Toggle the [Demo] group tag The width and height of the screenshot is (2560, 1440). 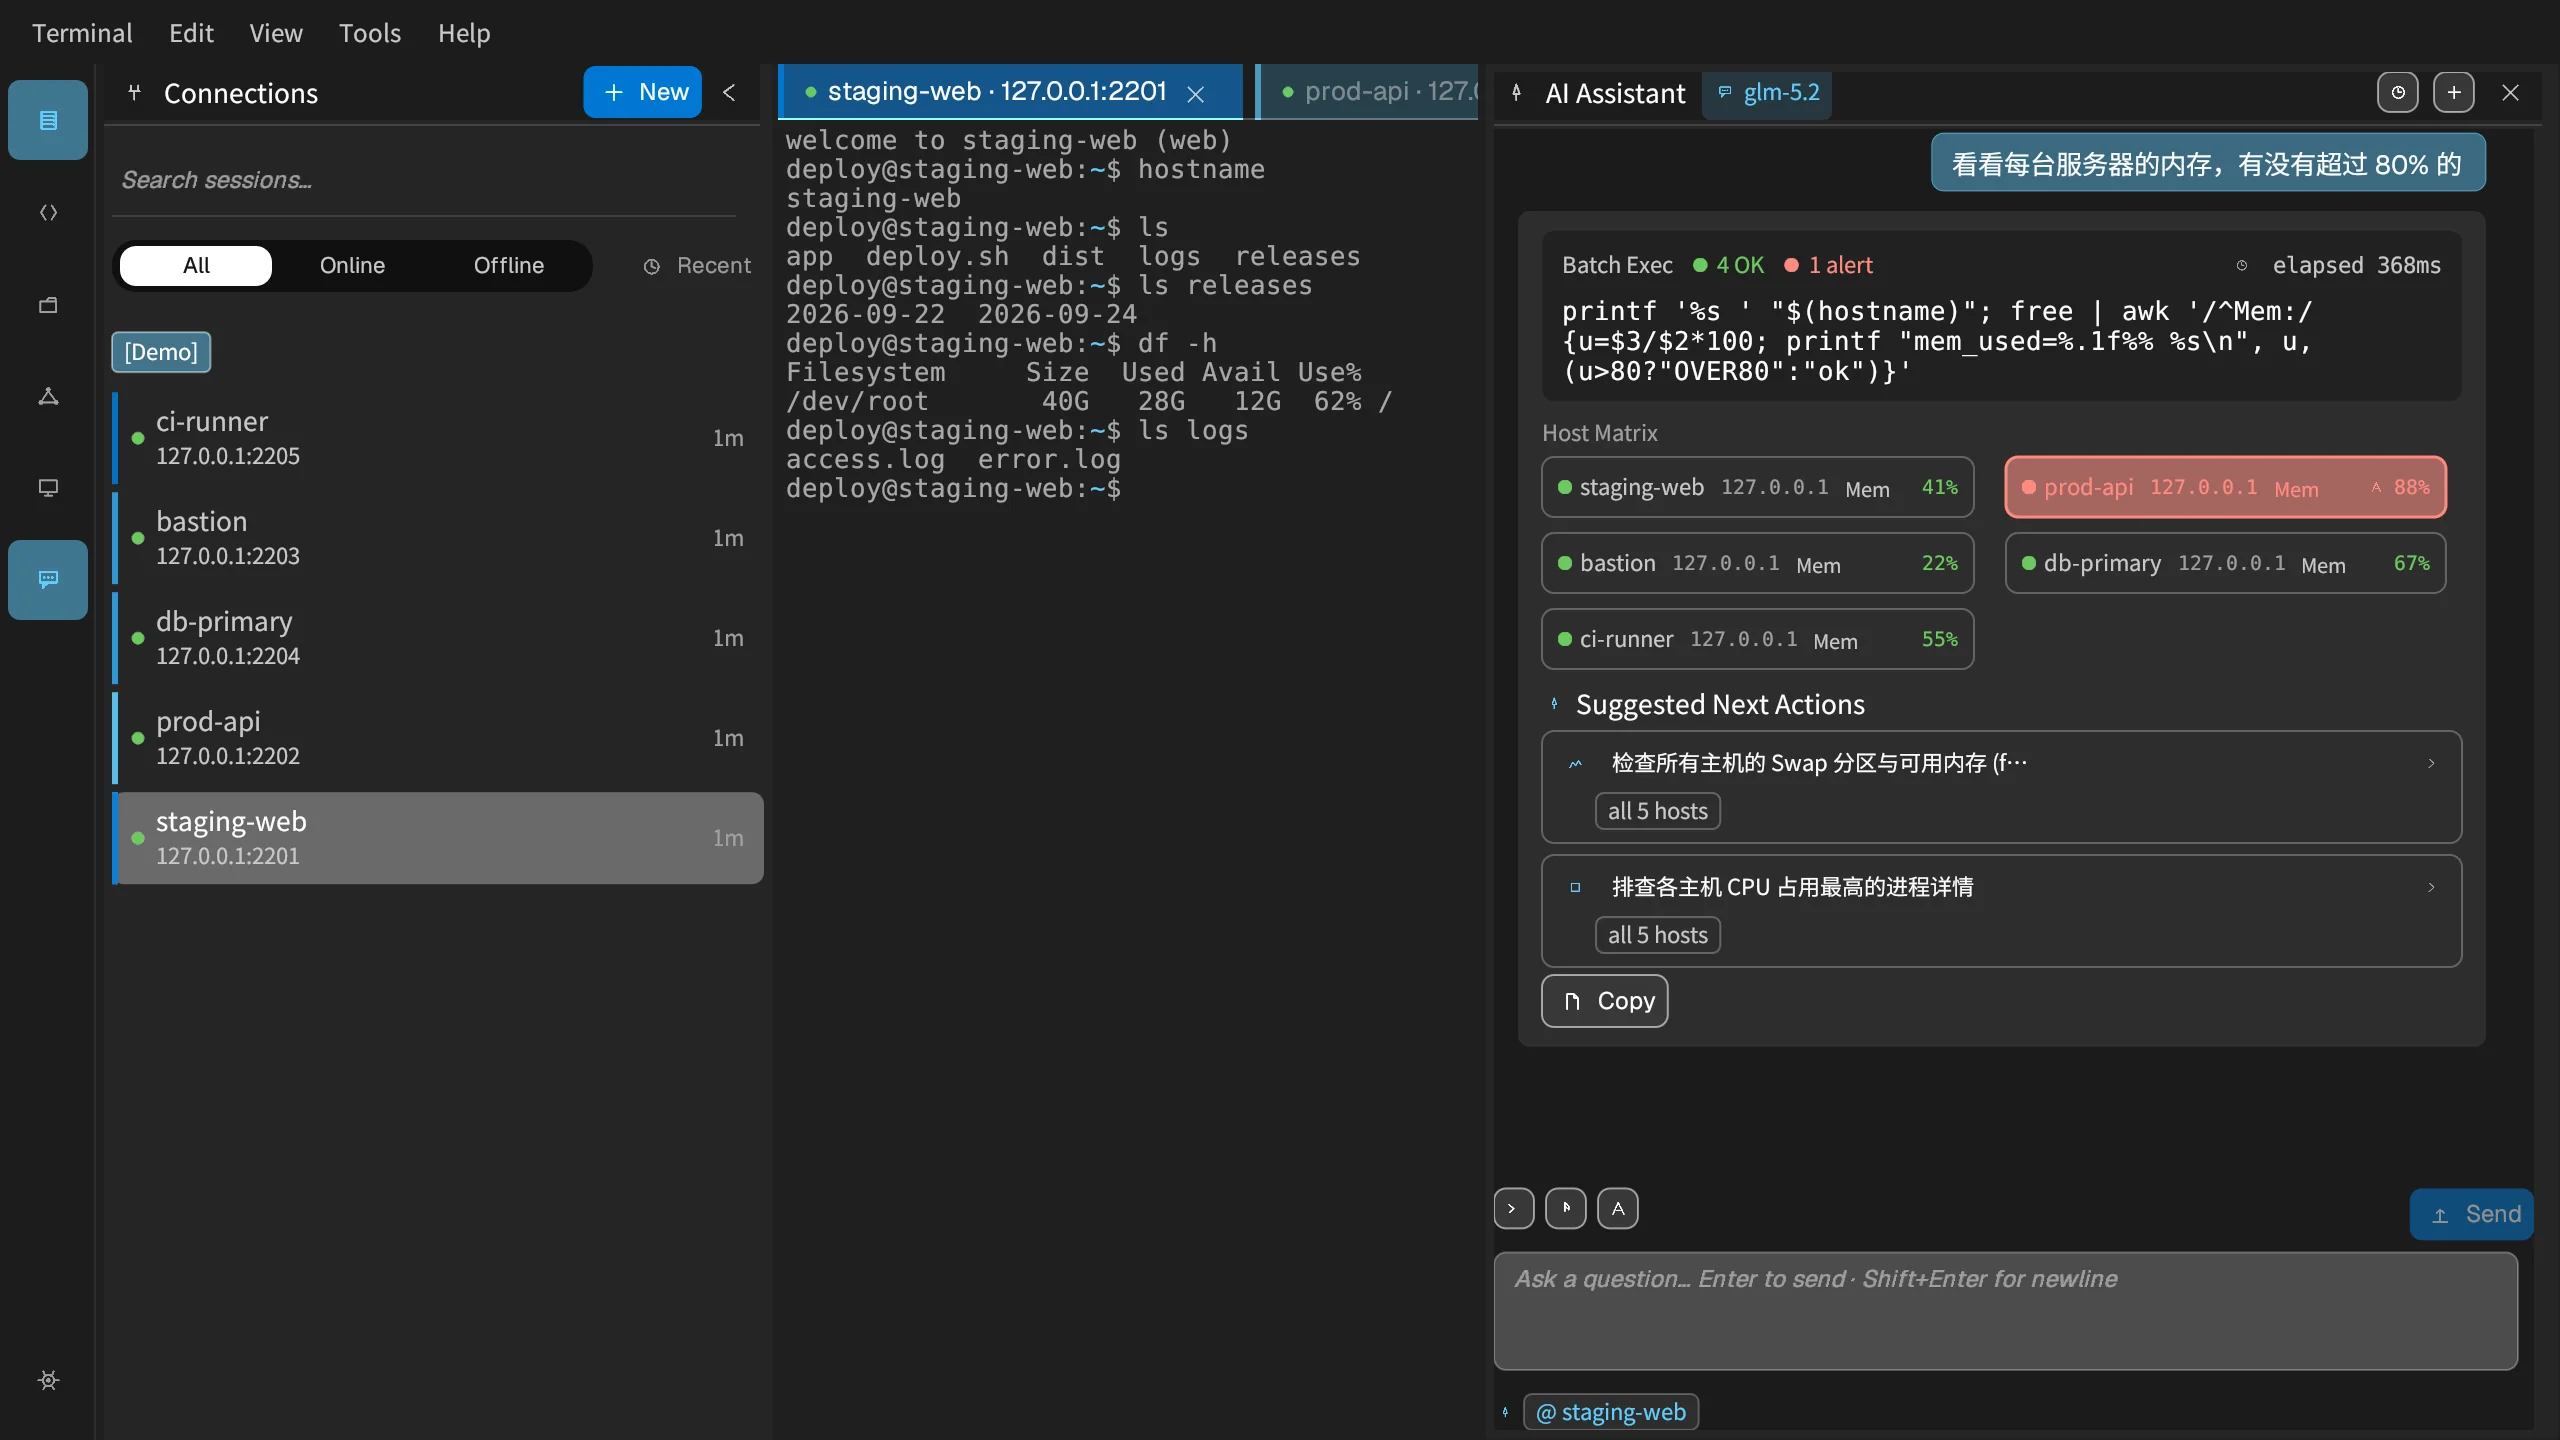pos(161,352)
